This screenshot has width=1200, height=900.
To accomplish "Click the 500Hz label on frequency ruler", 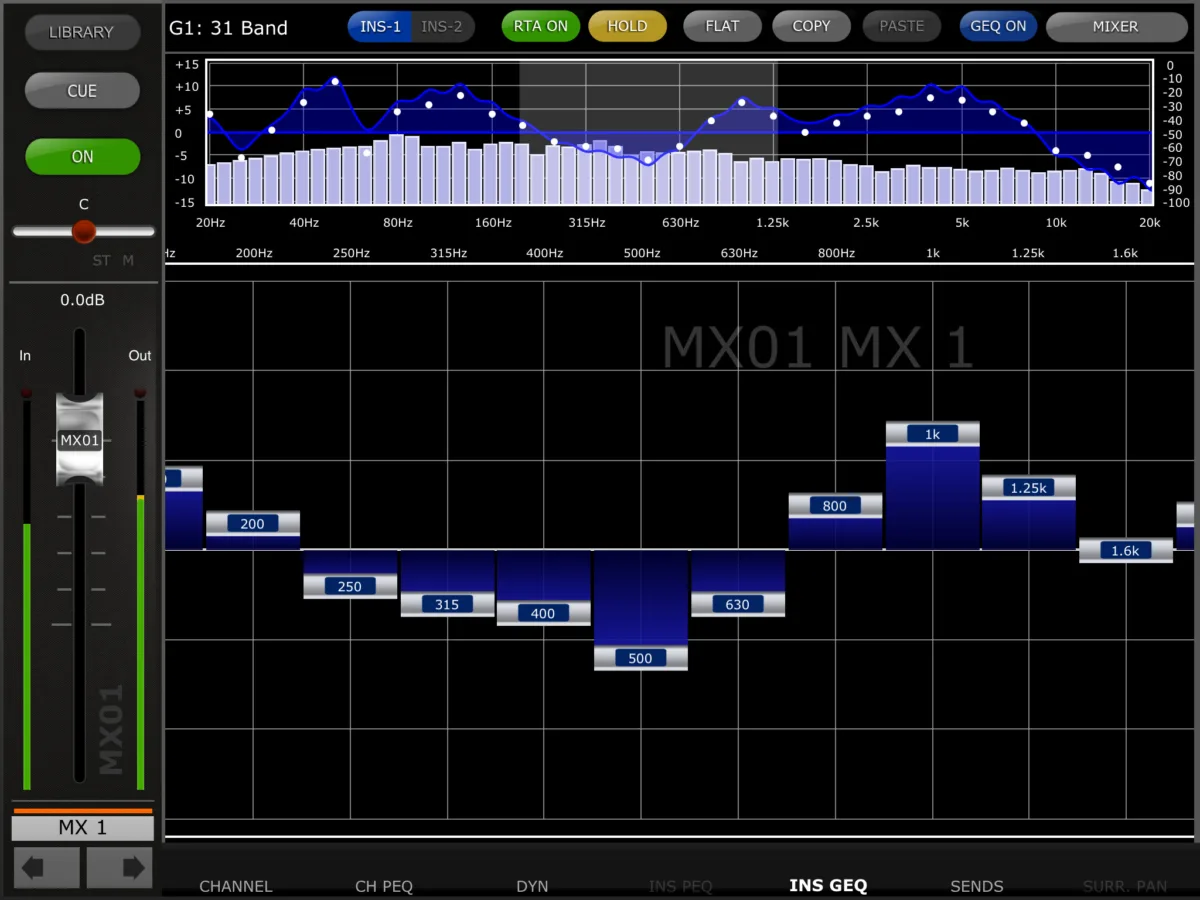I will pyautogui.click(x=642, y=253).
